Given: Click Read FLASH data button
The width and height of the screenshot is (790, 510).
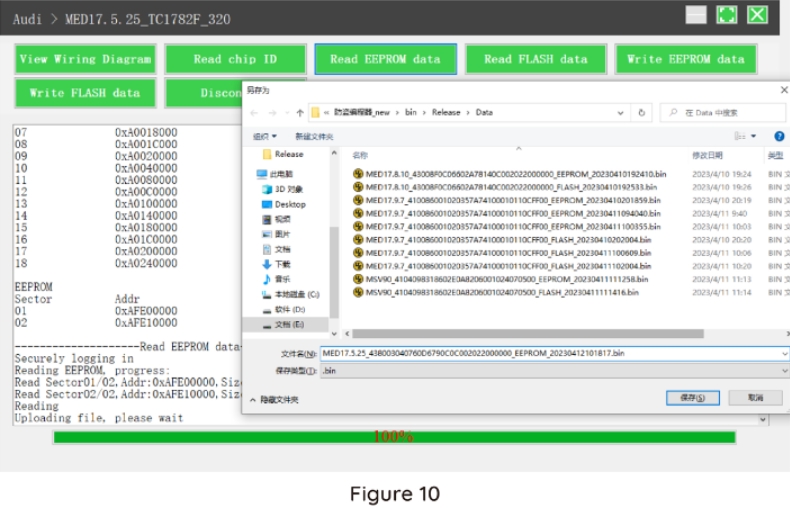Looking at the screenshot, I should pos(536,59).
